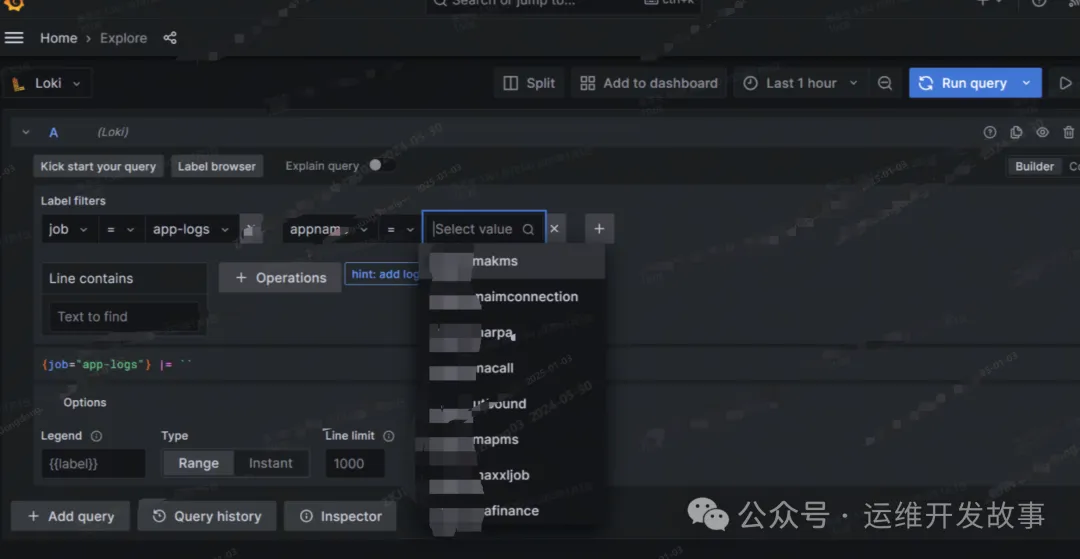Image resolution: width=1080 pixels, height=559 pixels.
Task: Hide query A using the eye icon
Action: (x=1042, y=132)
